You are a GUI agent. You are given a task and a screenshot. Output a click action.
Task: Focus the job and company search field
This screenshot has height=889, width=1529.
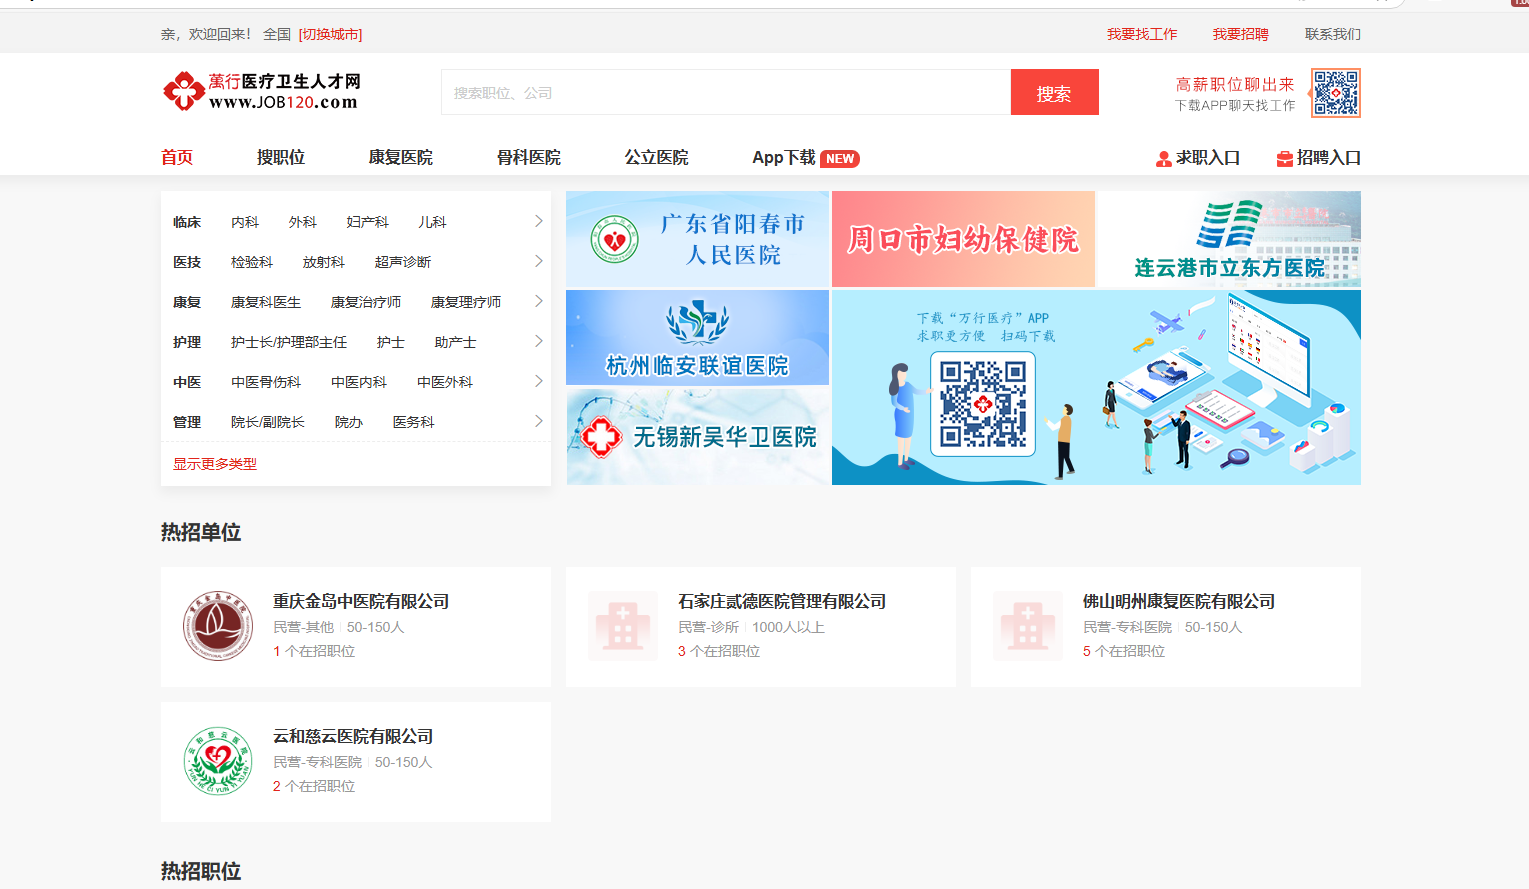tap(725, 93)
